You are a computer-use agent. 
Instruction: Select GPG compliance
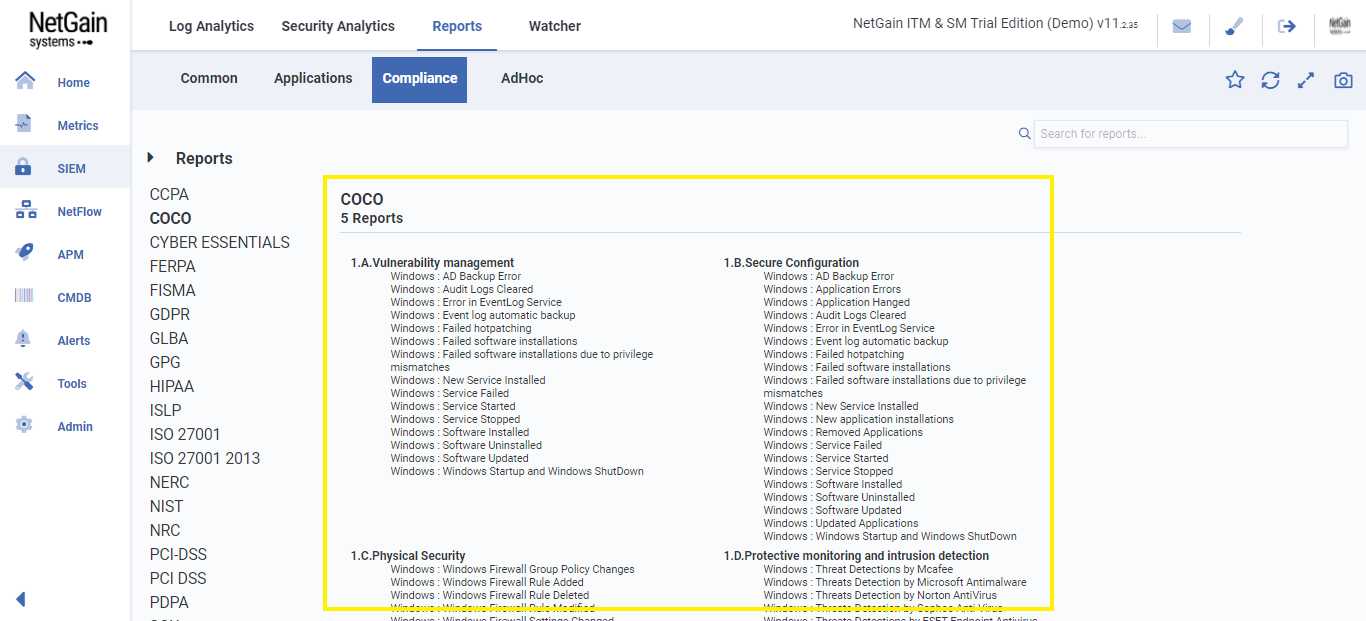pyautogui.click(x=165, y=362)
